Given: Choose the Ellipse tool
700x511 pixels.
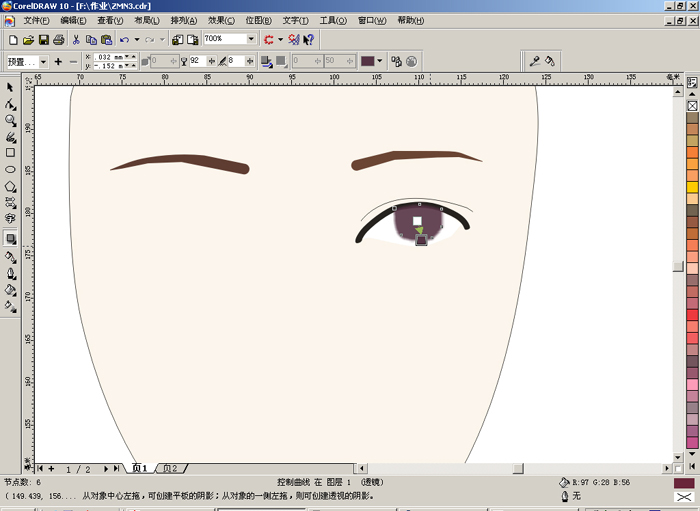Looking at the screenshot, I should click(x=10, y=169).
